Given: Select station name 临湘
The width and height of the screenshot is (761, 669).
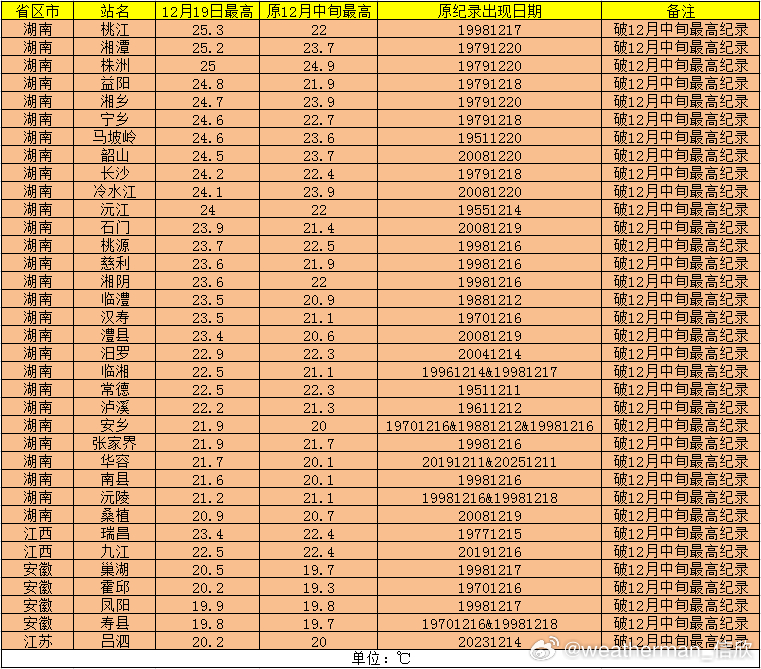Looking at the screenshot, I should pyautogui.click(x=115, y=371).
